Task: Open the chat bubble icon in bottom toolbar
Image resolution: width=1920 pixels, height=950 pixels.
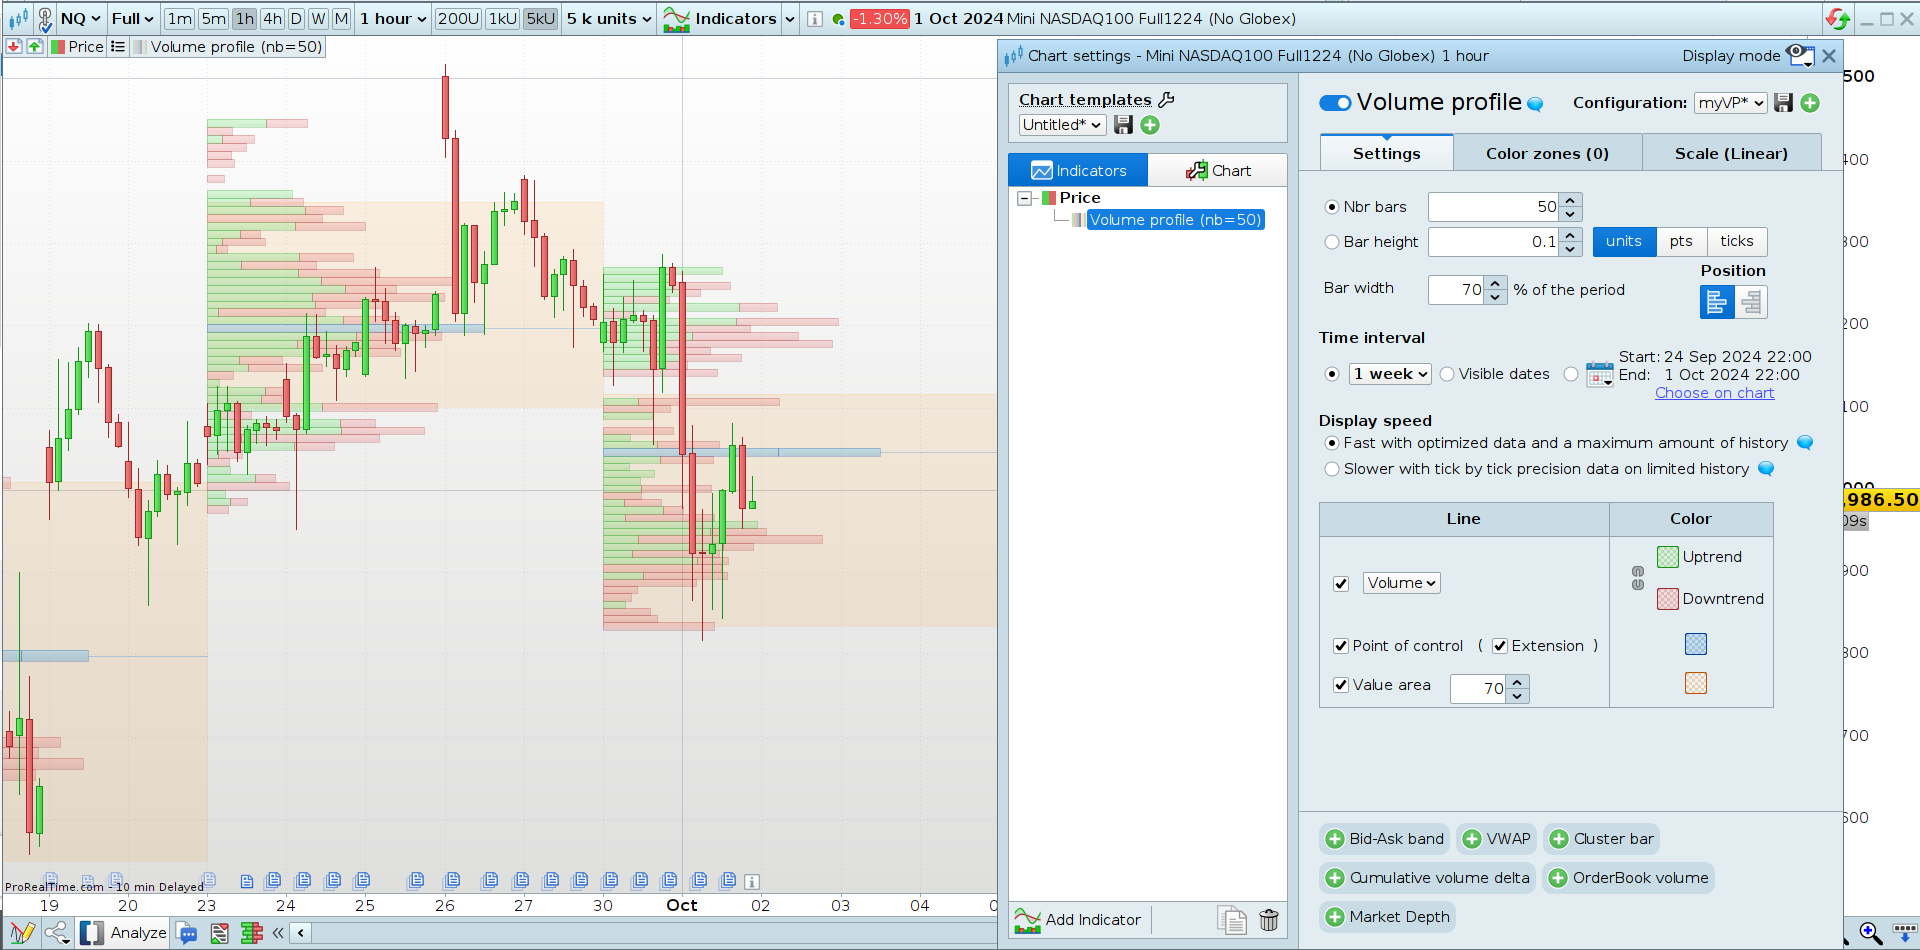Action: click(187, 933)
